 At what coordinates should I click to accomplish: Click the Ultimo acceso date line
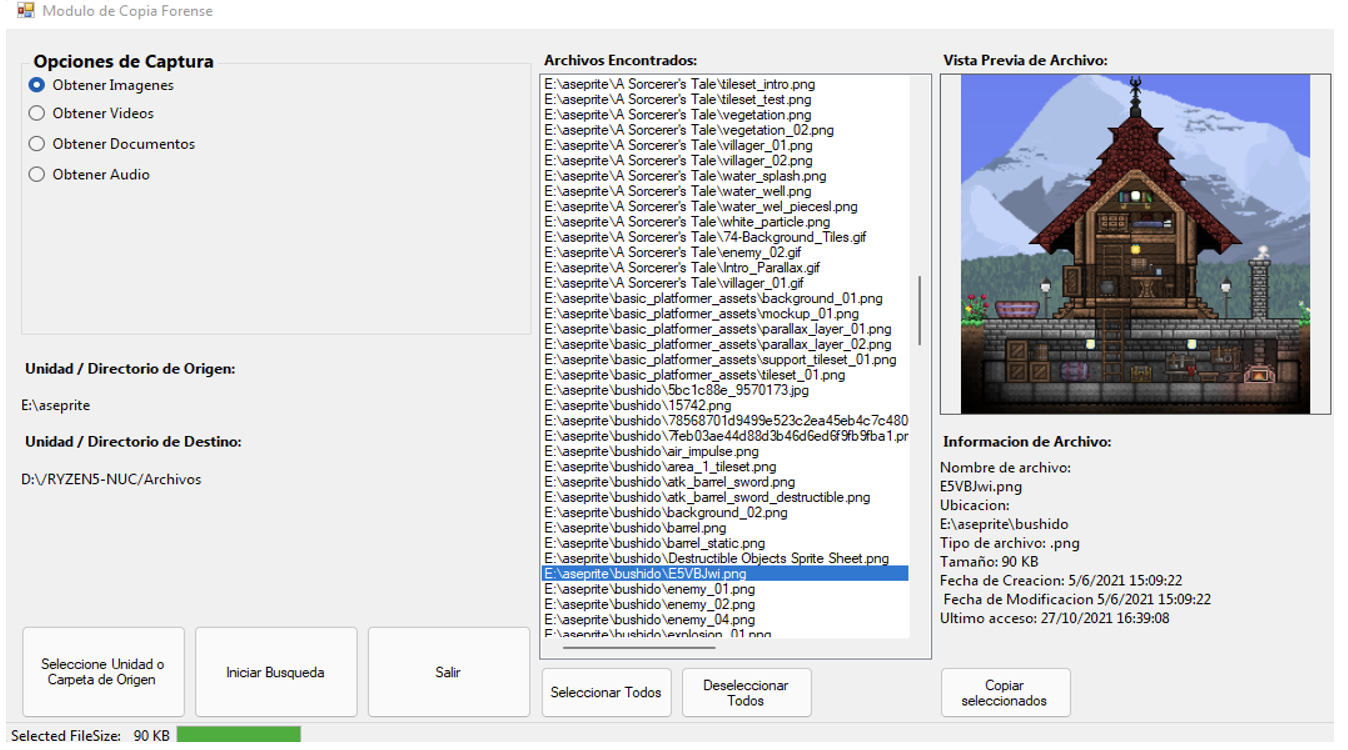click(x=1055, y=618)
